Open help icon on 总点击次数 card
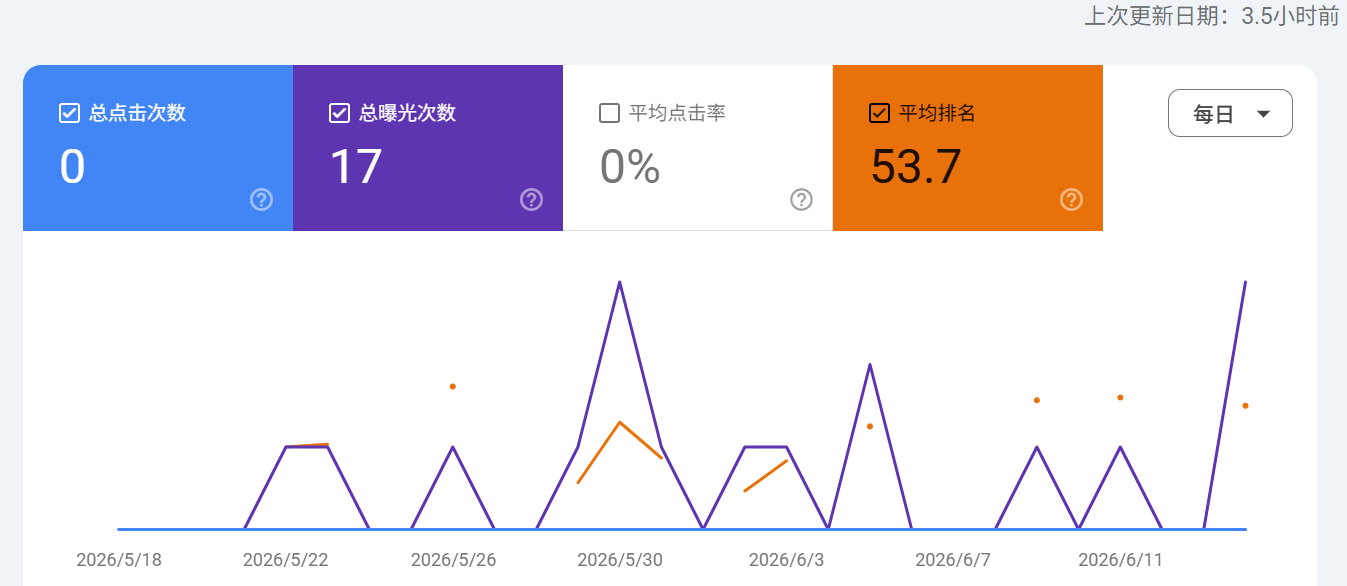The width and height of the screenshot is (1347, 586). pyautogui.click(x=261, y=200)
